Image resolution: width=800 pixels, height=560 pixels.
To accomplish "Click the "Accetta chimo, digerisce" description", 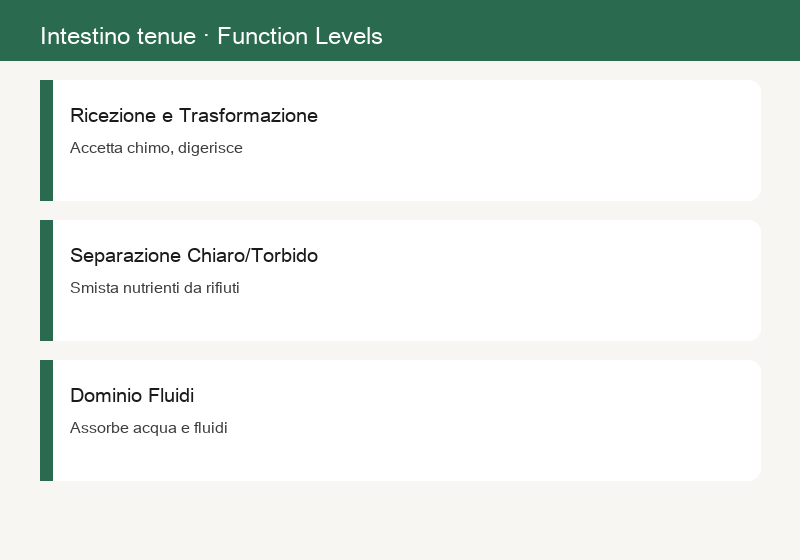I will pos(156,148).
